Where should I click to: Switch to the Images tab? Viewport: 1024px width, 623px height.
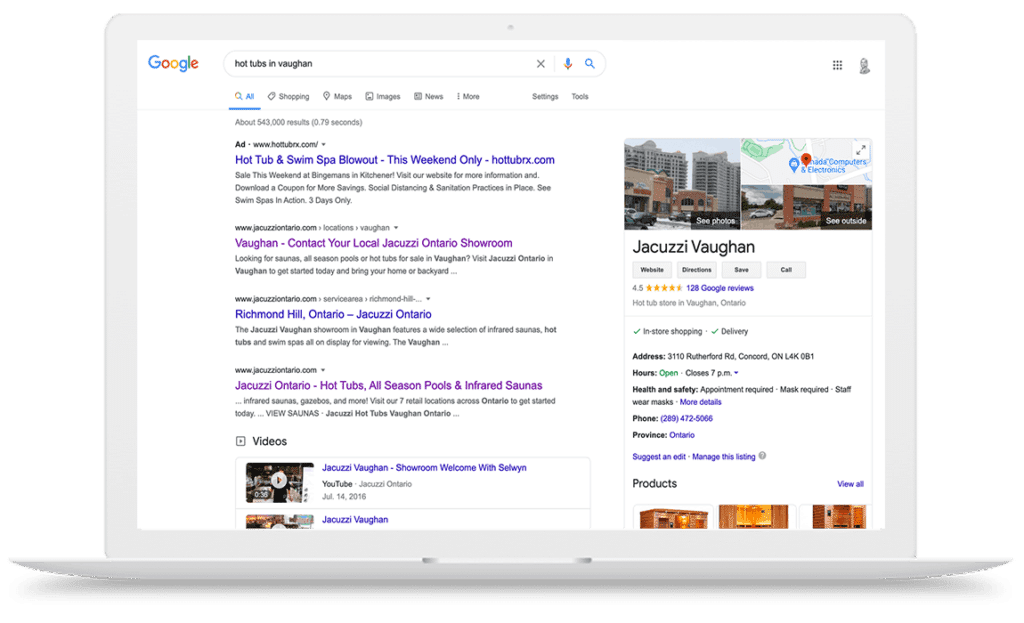point(382,97)
